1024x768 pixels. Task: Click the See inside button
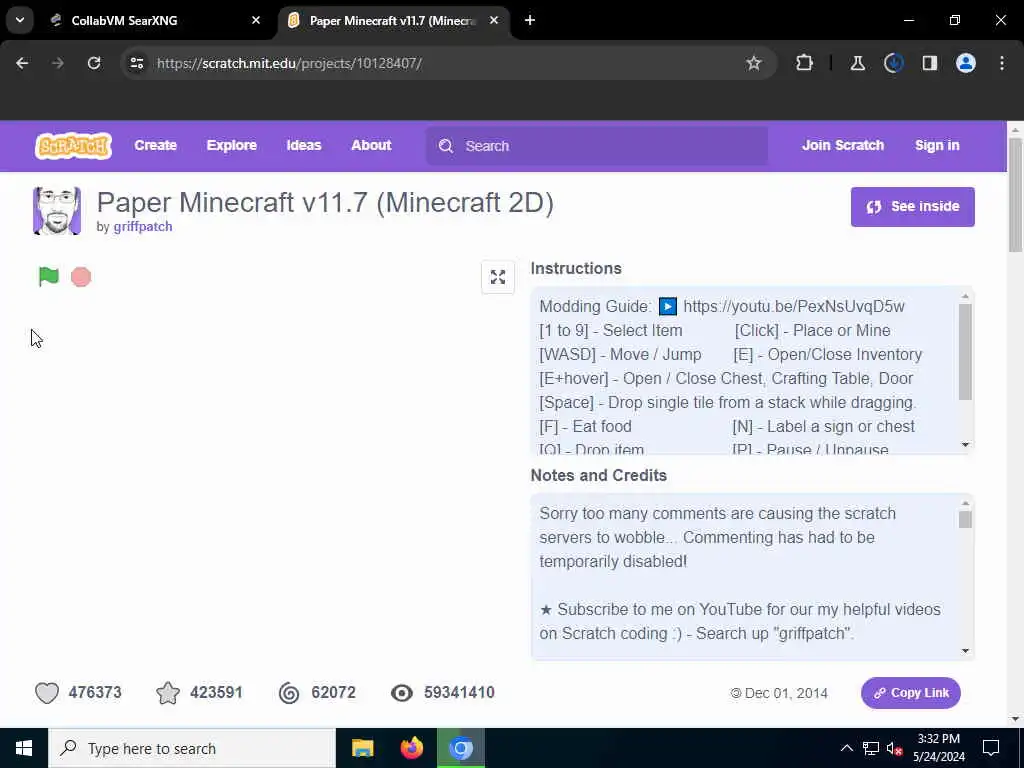point(912,207)
